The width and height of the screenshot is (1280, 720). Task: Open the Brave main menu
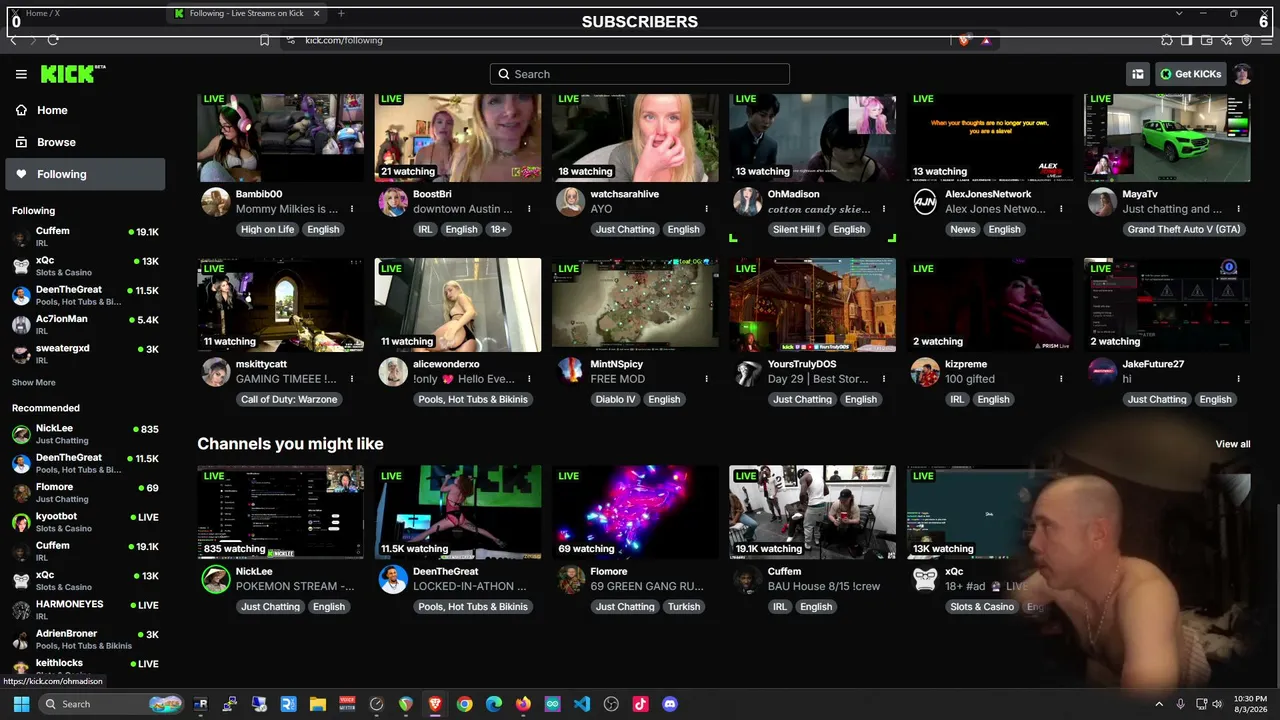point(1266,40)
